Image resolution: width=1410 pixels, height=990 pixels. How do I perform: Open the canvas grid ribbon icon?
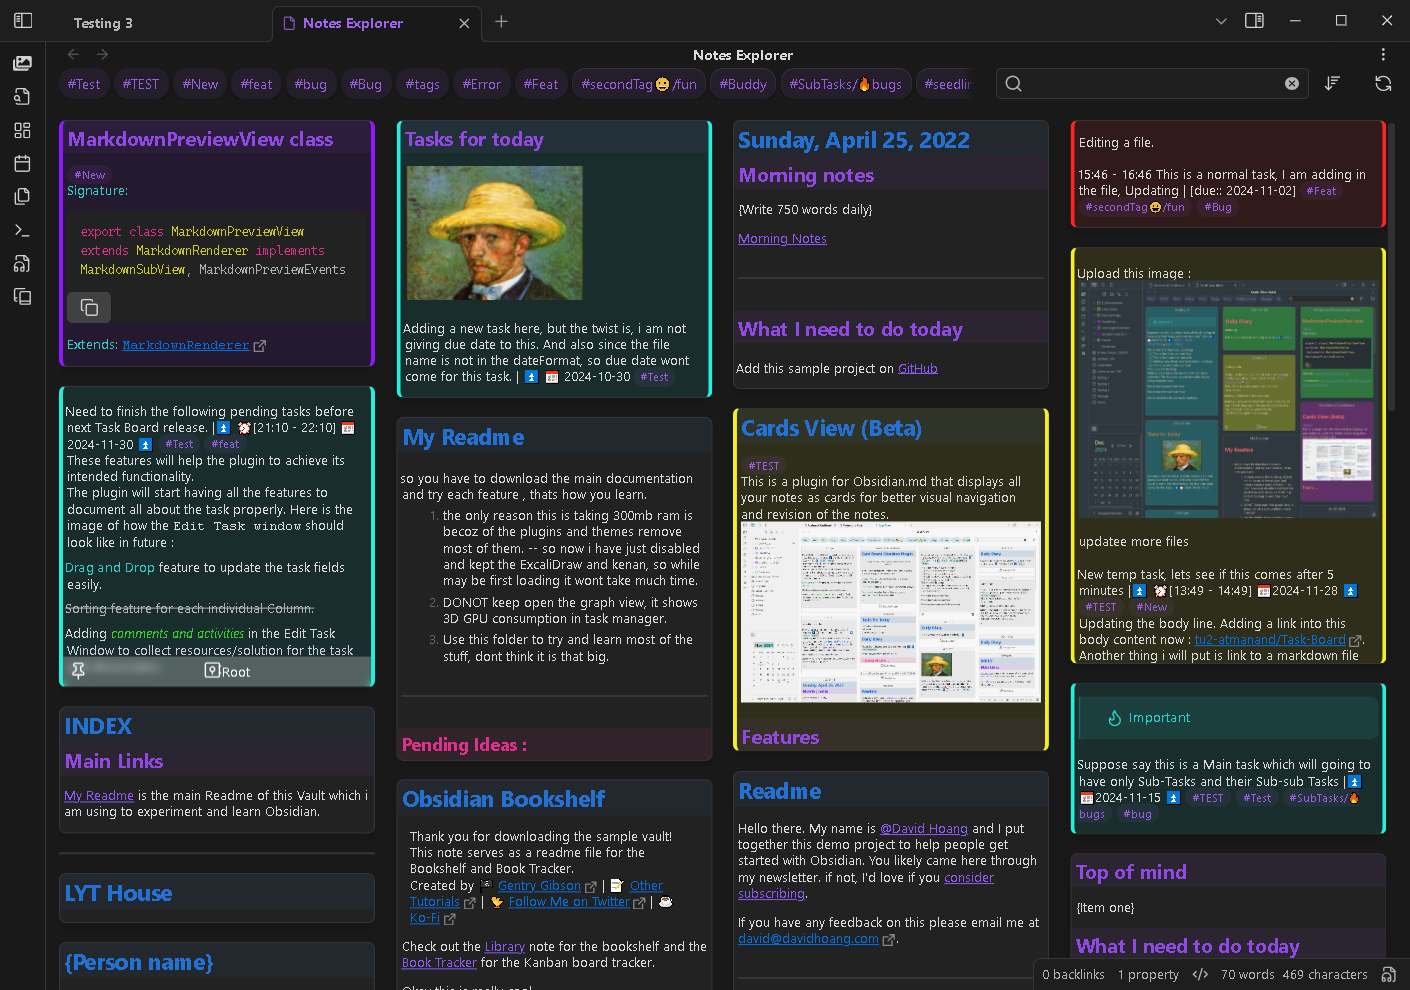[x=22, y=130]
